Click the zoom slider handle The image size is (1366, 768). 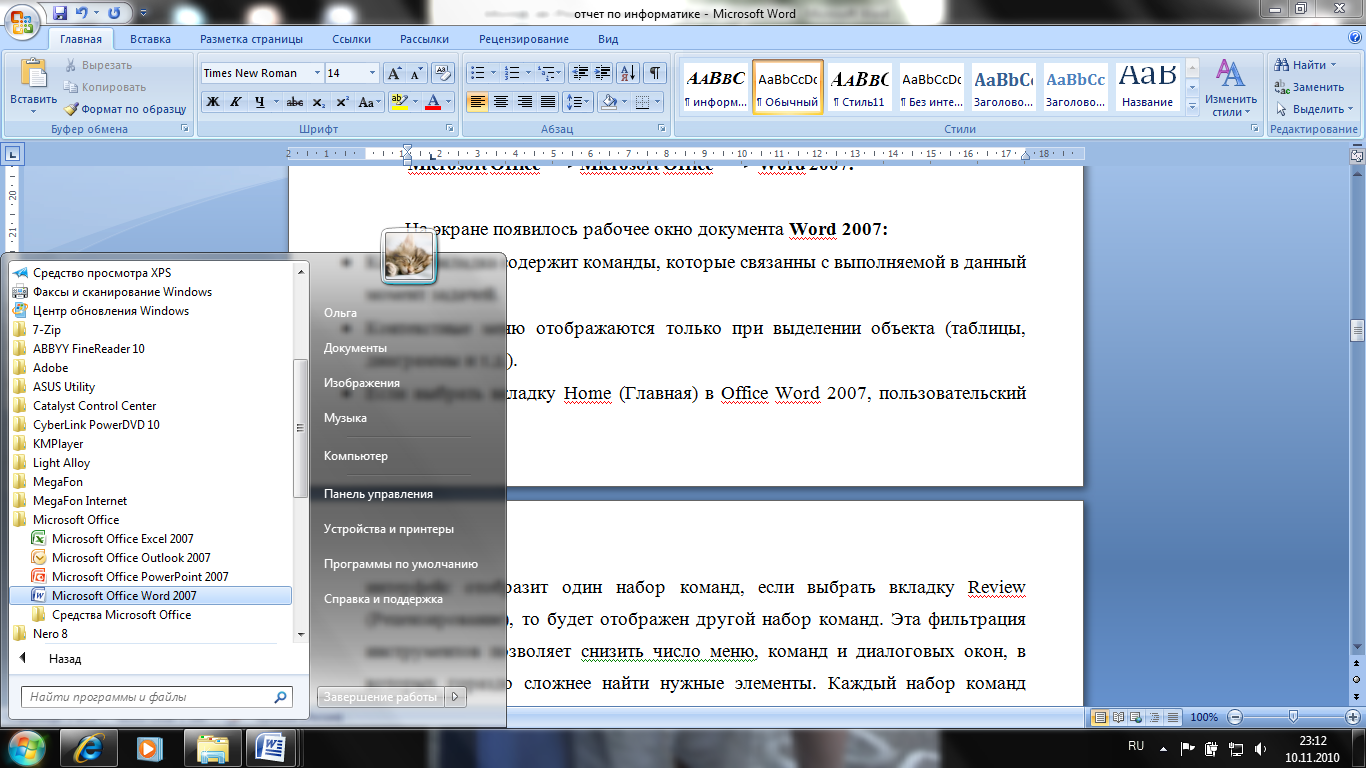[1294, 717]
